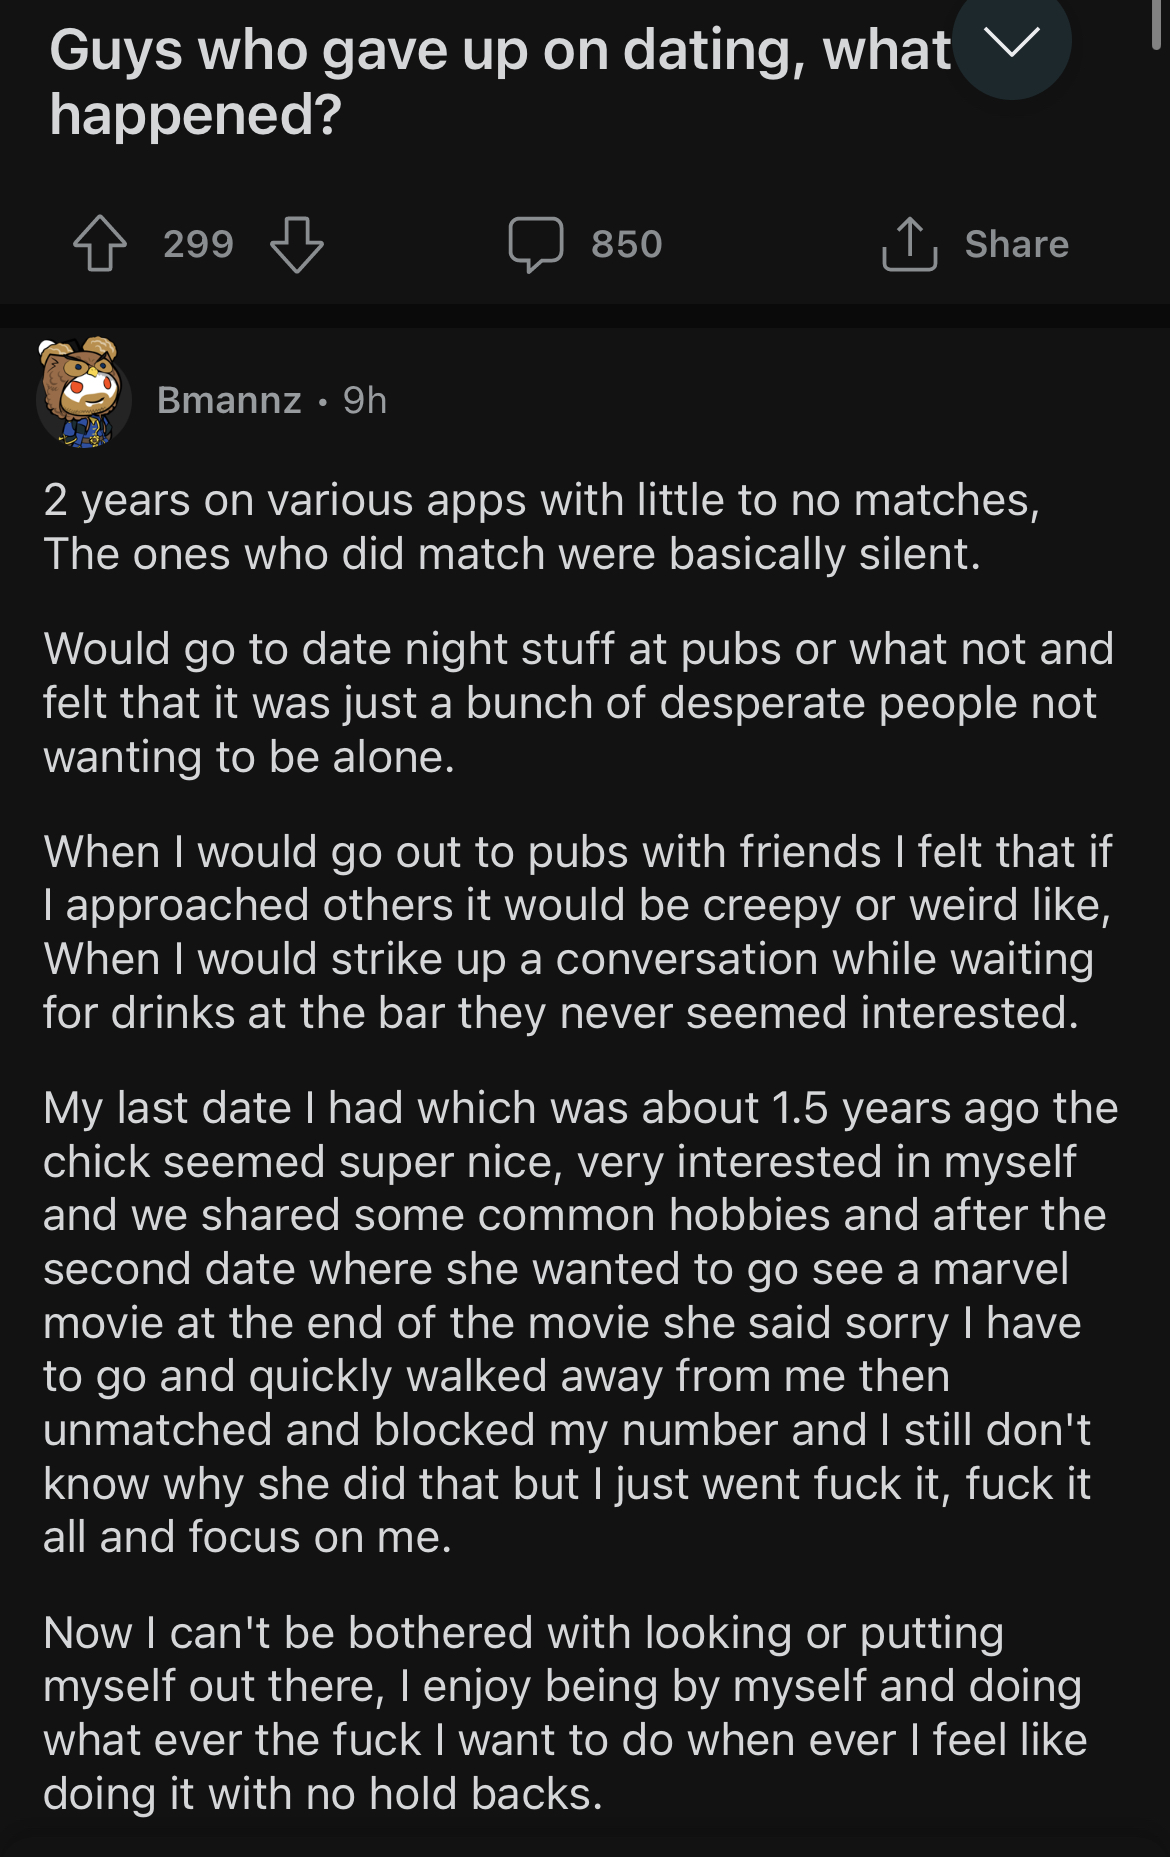Tap the share arrow tray icon
The image size is (1170, 1857).
click(909, 244)
